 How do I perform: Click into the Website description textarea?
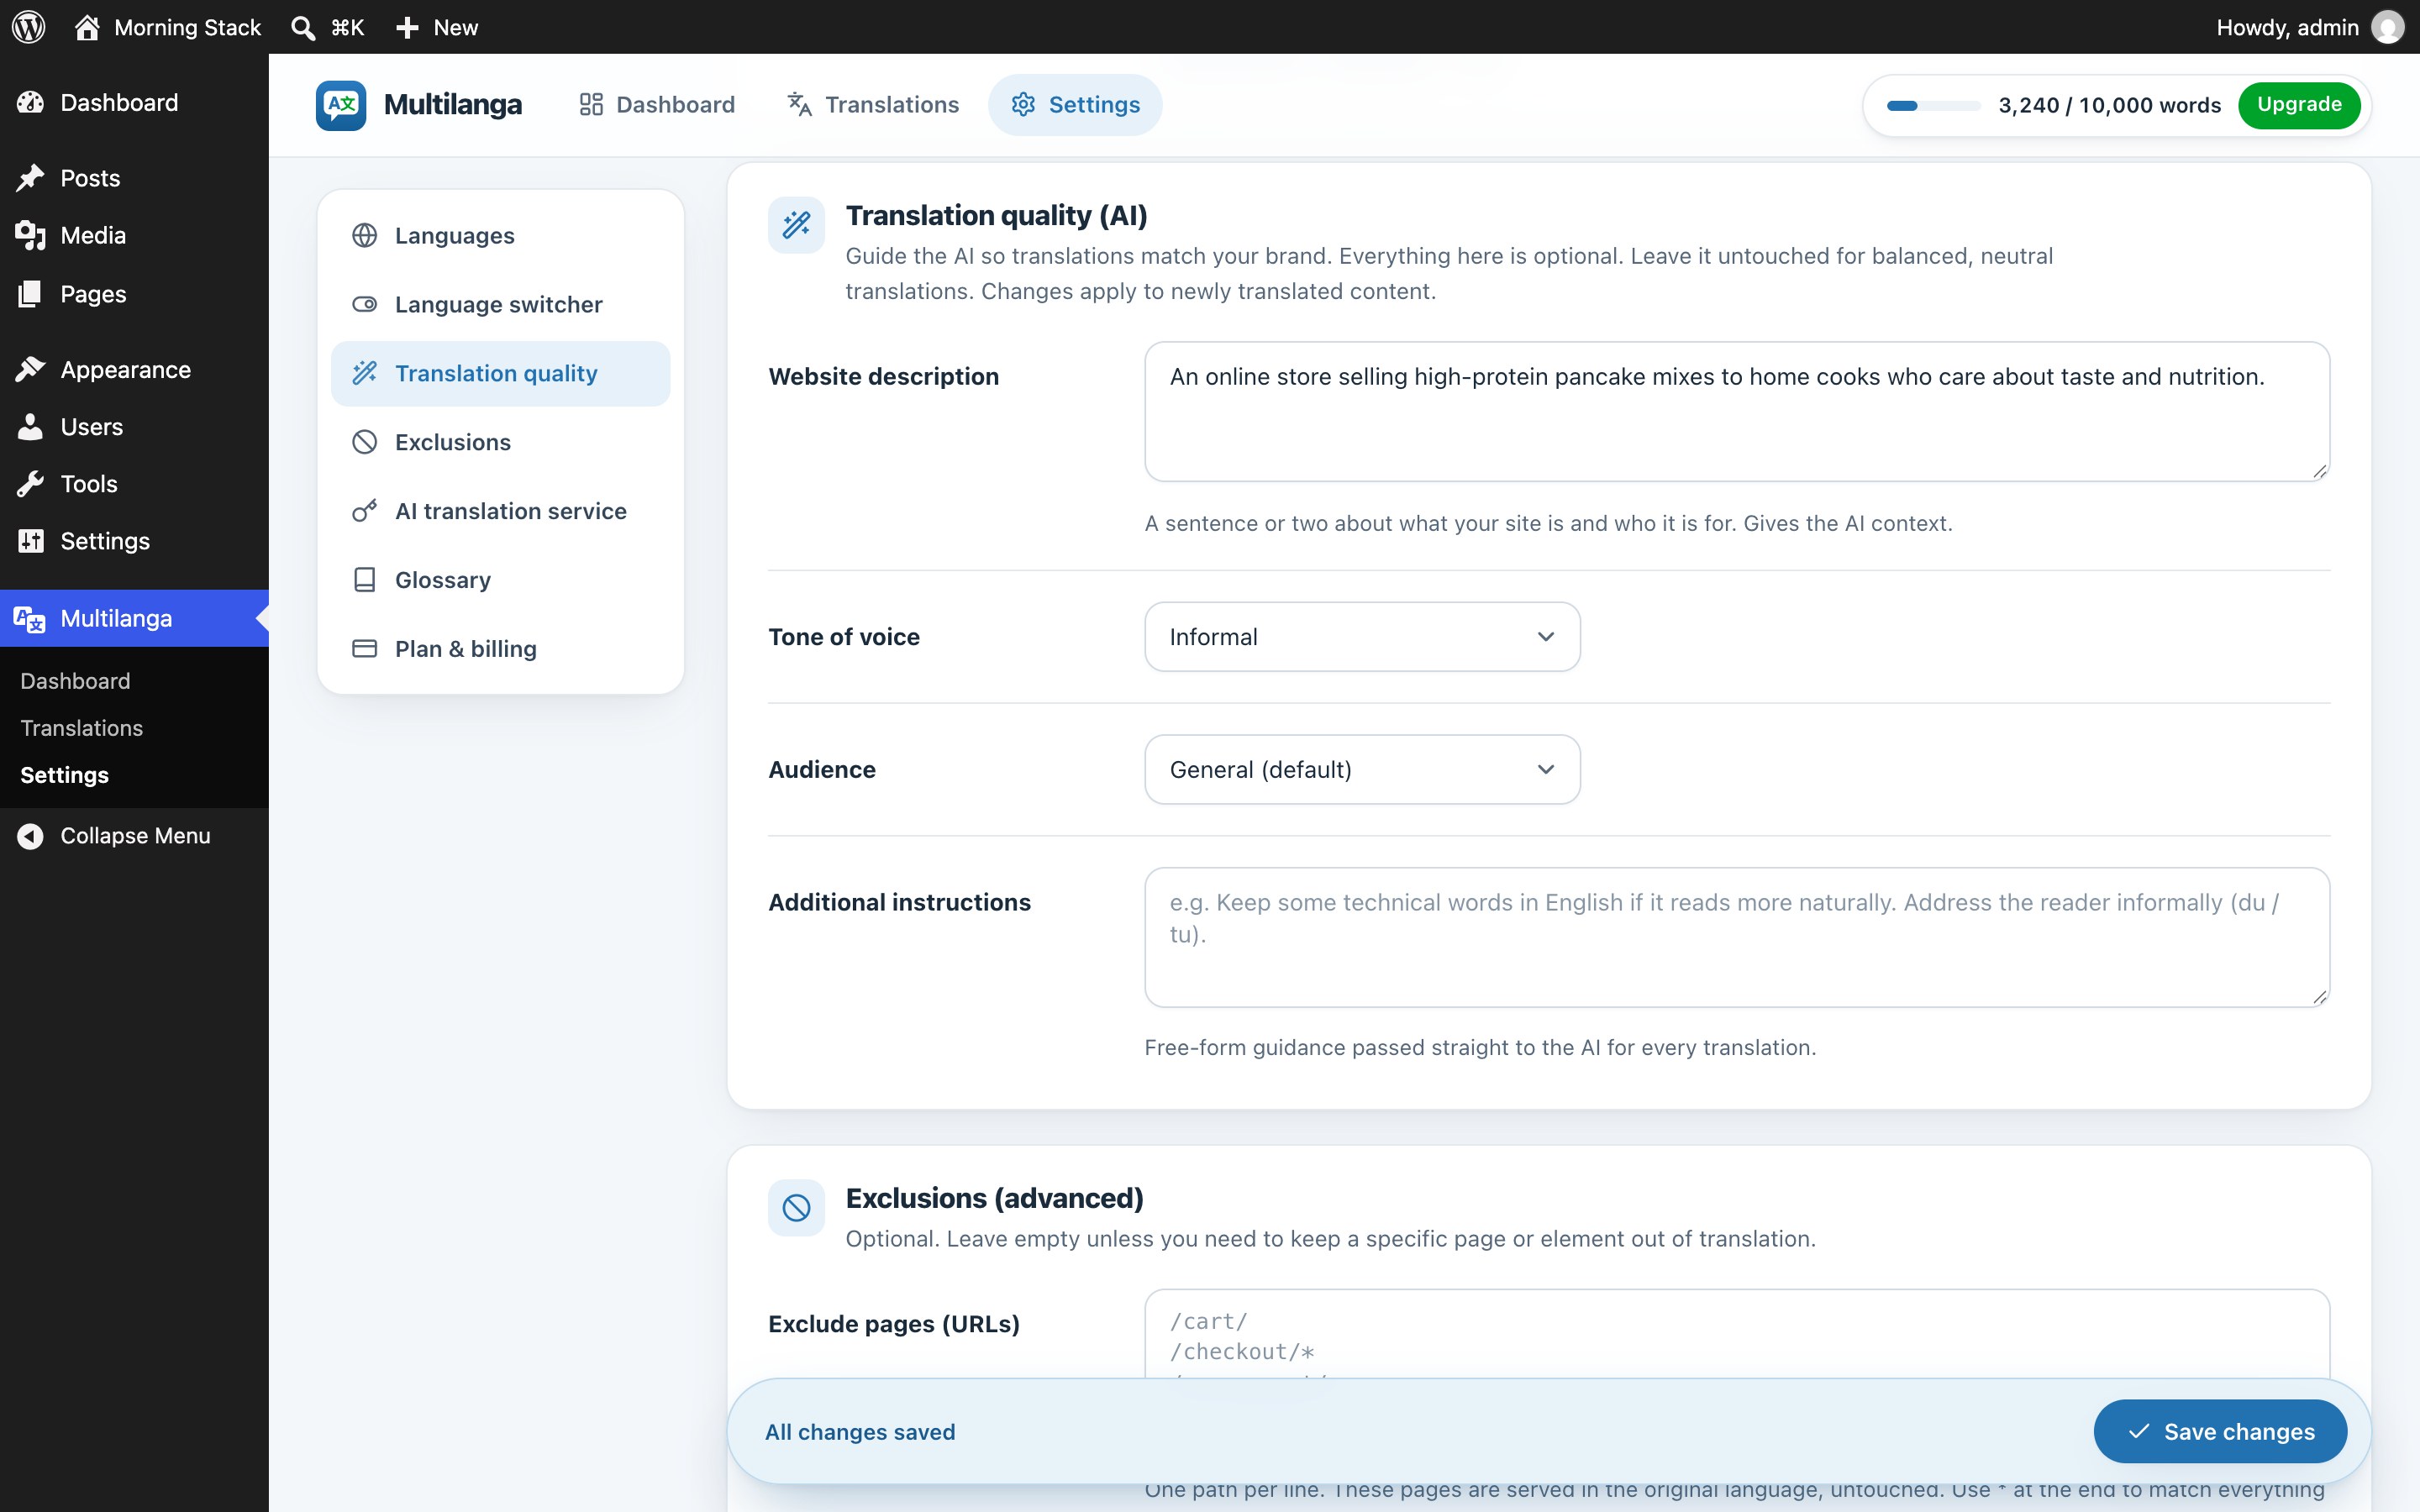1737,412
